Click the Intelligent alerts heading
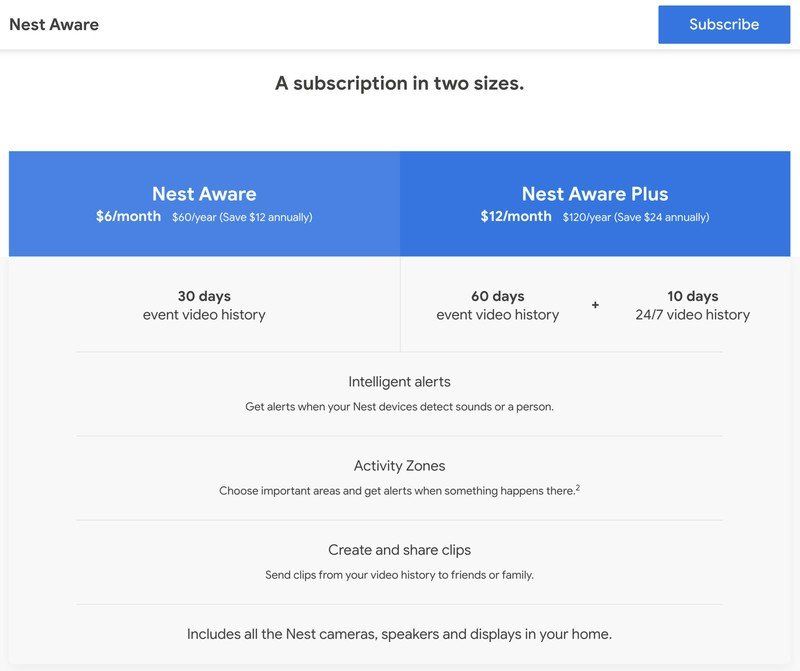The width and height of the screenshot is (800, 671). pyautogui.click(x=401, y=382)
